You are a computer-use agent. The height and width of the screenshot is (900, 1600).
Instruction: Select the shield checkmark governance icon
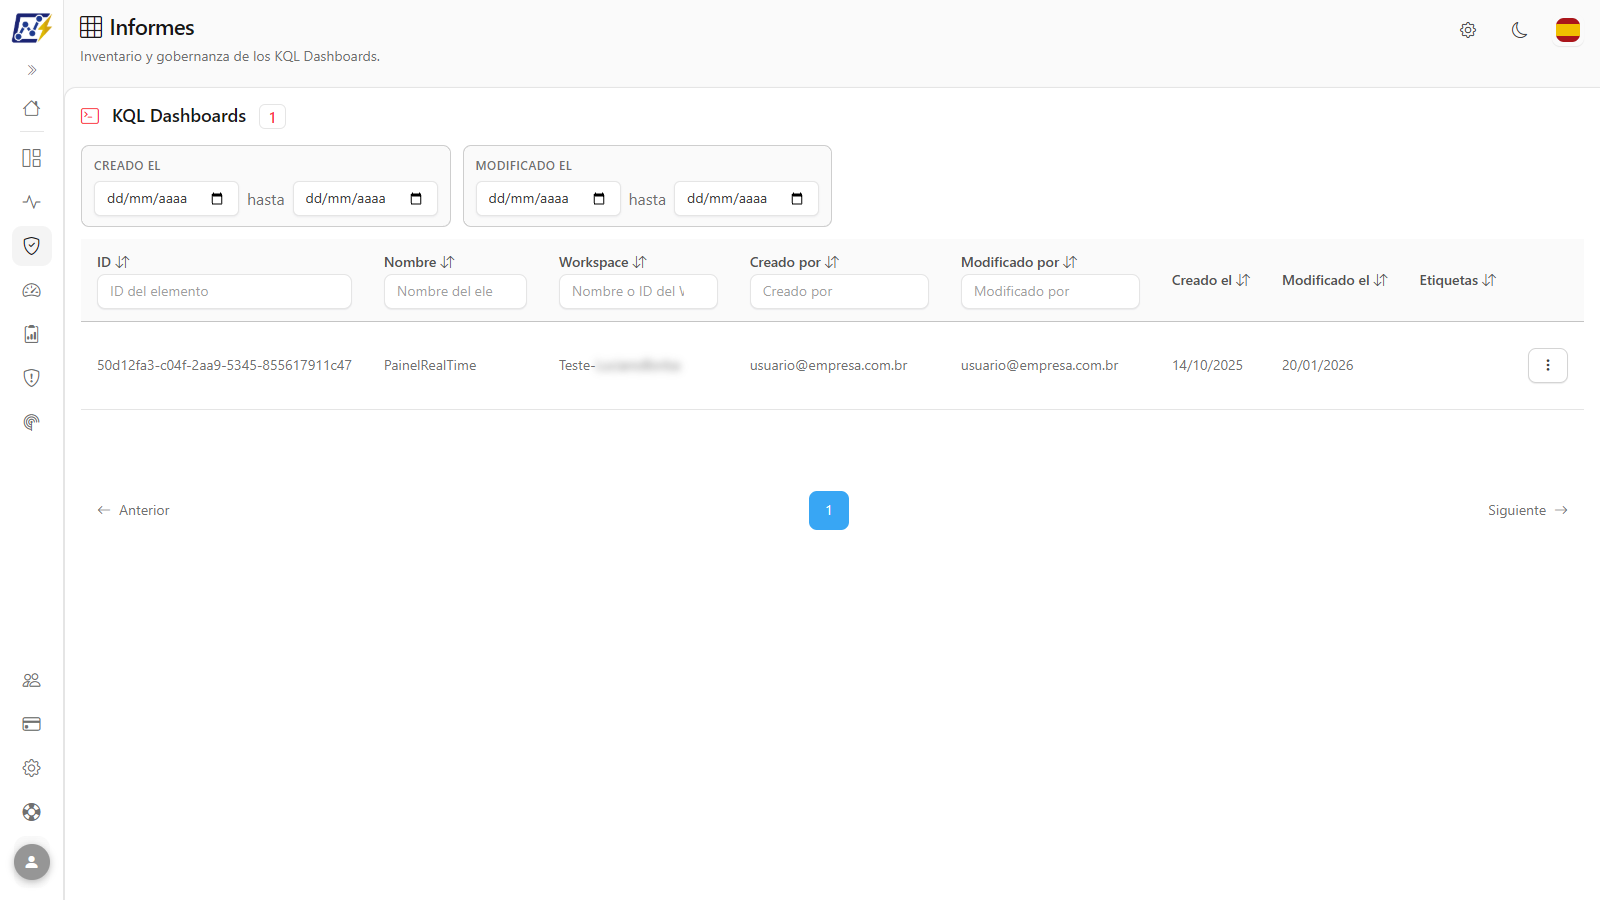[32, 246]
